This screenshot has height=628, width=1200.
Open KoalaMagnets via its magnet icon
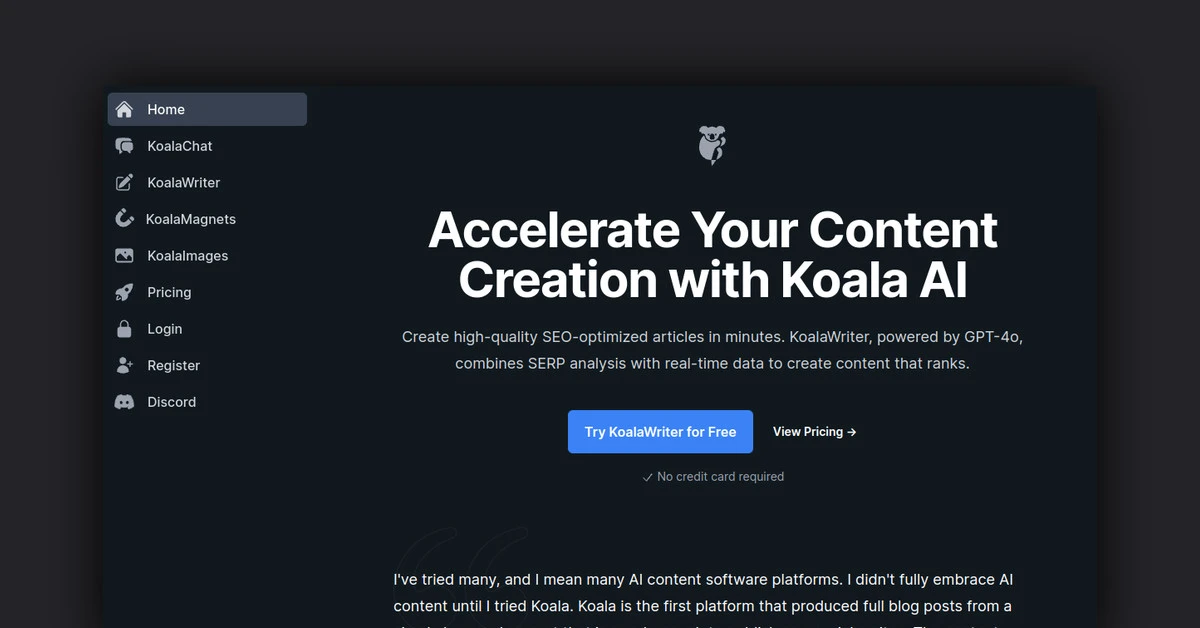coord(123,219)
